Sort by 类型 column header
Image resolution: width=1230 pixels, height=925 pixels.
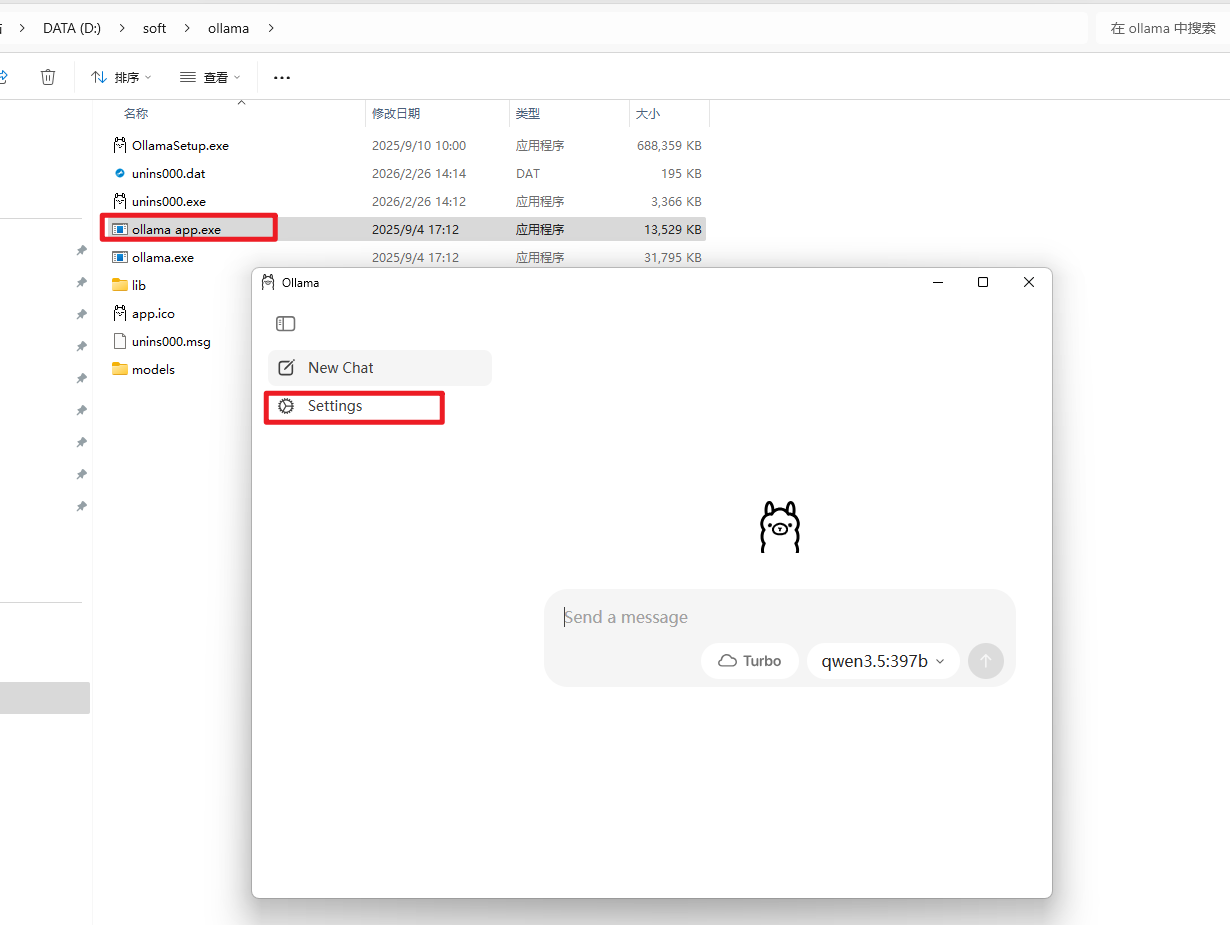[x=528, y=114]
